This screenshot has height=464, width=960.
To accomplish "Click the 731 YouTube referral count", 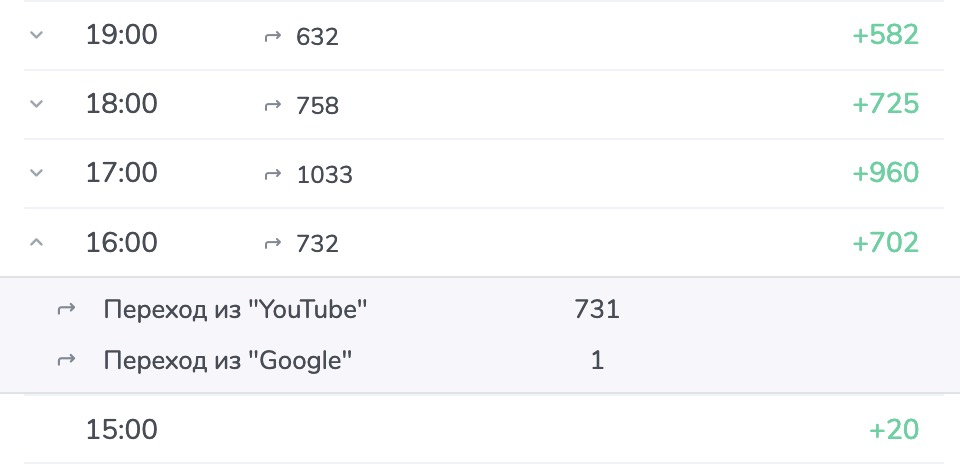I will [597, 310].
